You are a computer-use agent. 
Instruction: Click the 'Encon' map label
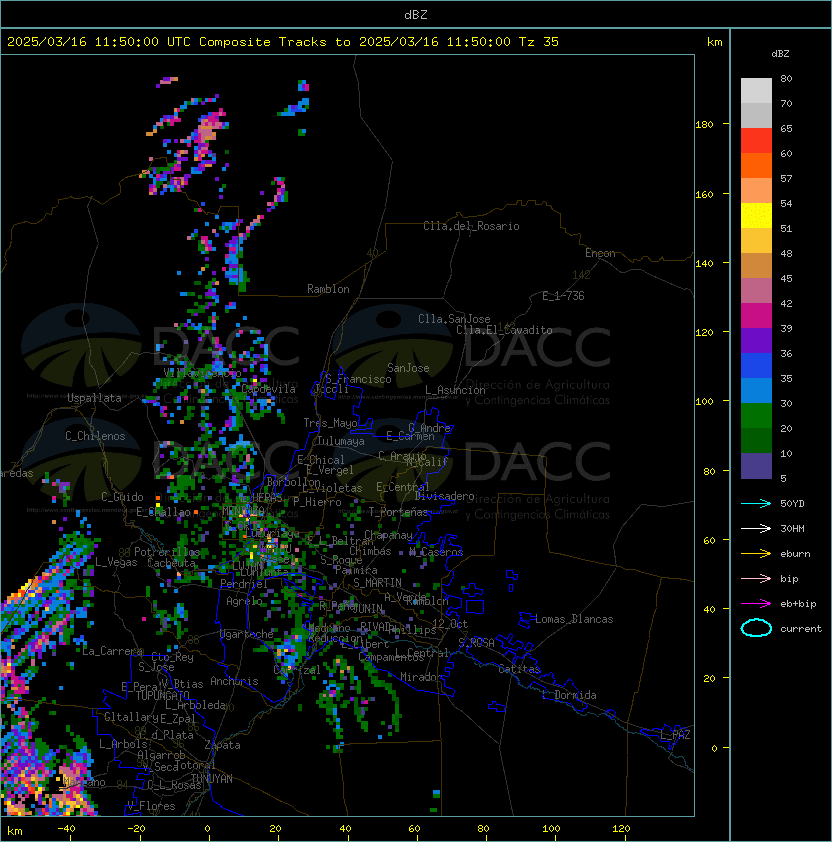[600, 253]
